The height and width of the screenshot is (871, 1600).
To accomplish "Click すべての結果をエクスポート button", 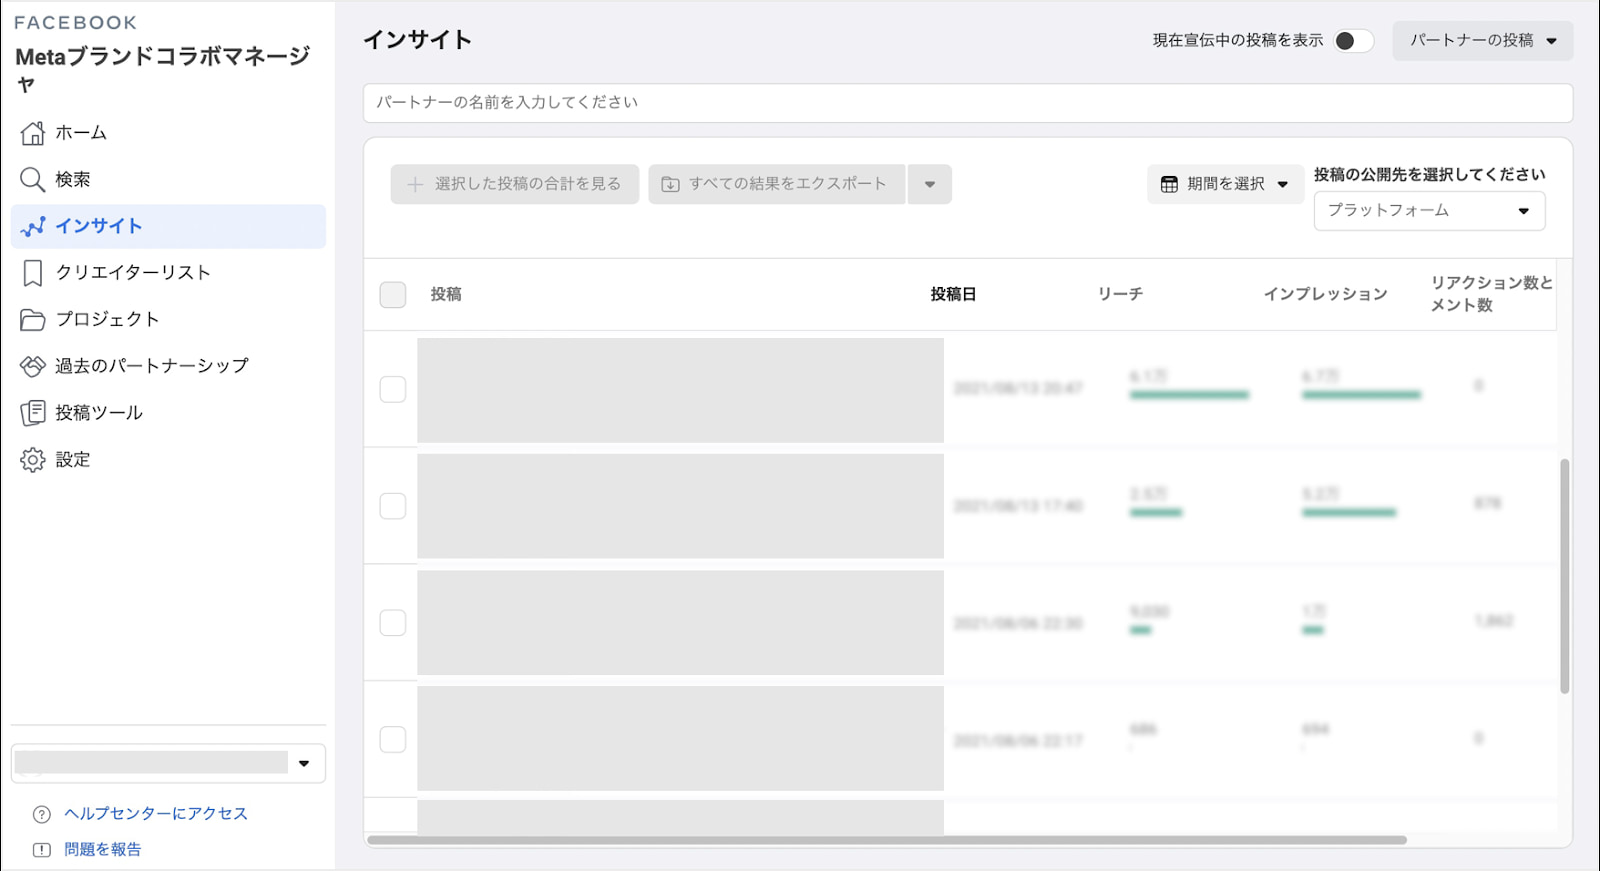I will click(777, 184).
